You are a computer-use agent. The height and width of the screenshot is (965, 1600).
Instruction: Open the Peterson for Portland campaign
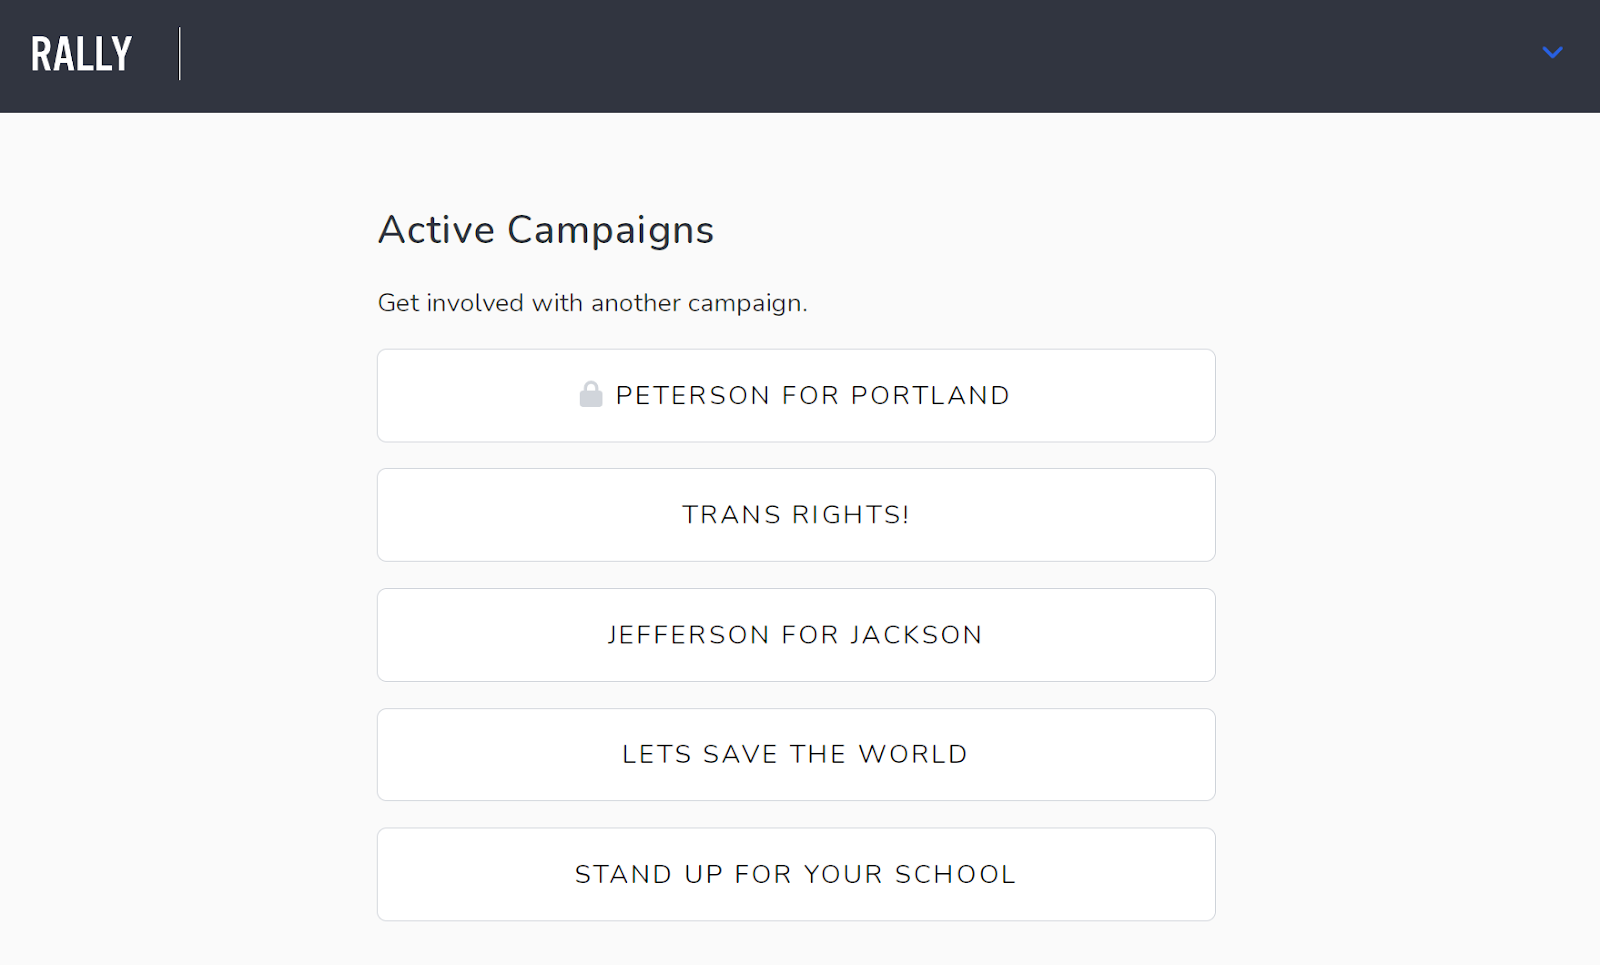coord(796,395)
